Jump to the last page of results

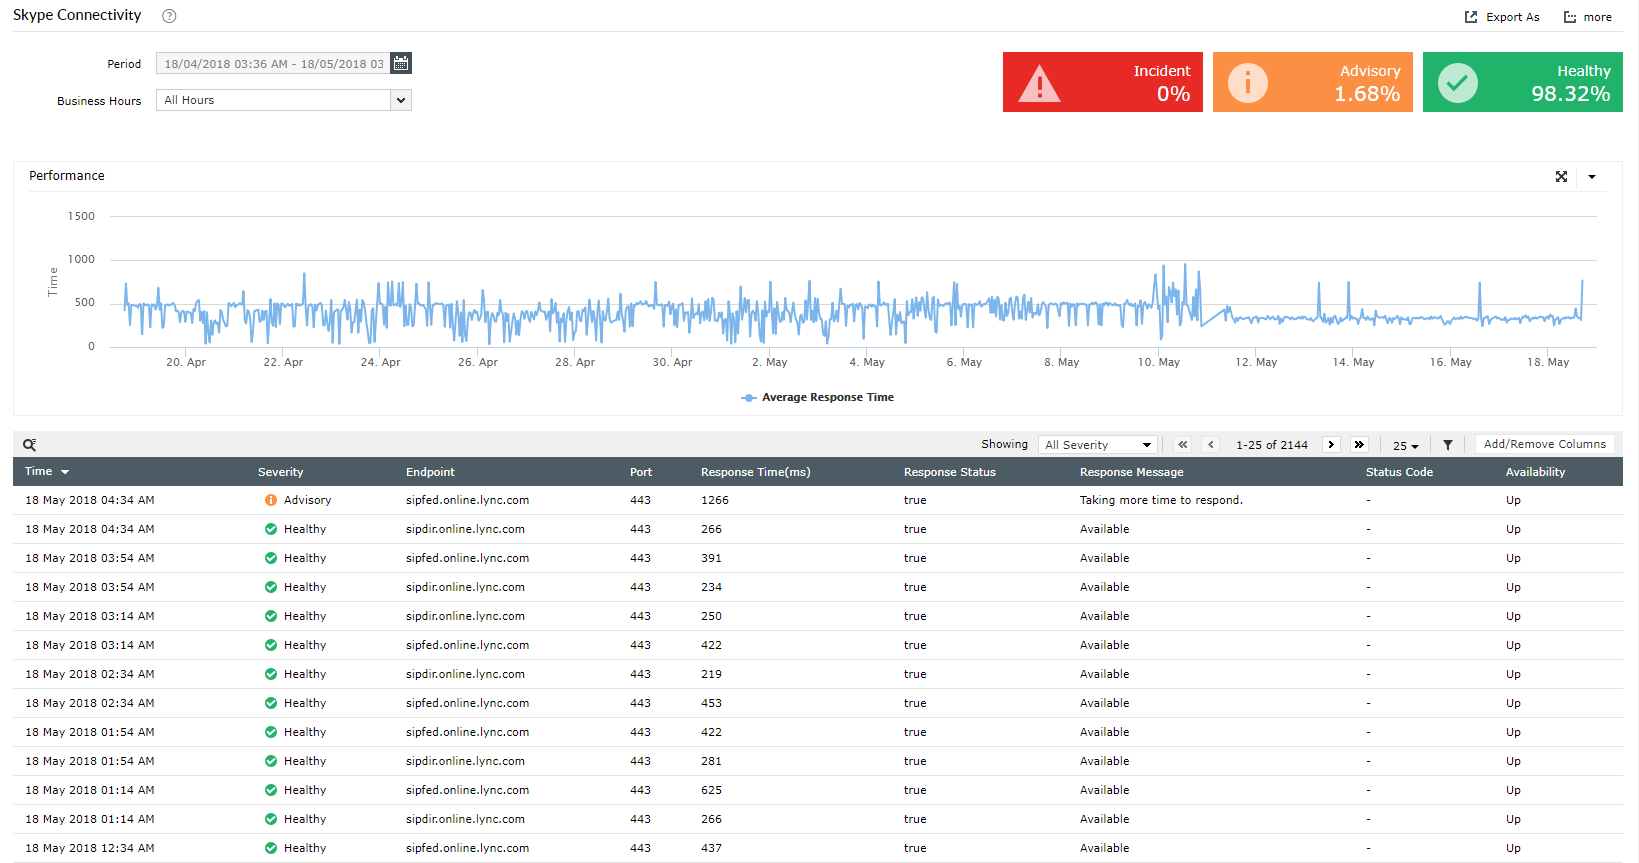coord(1359,445)
